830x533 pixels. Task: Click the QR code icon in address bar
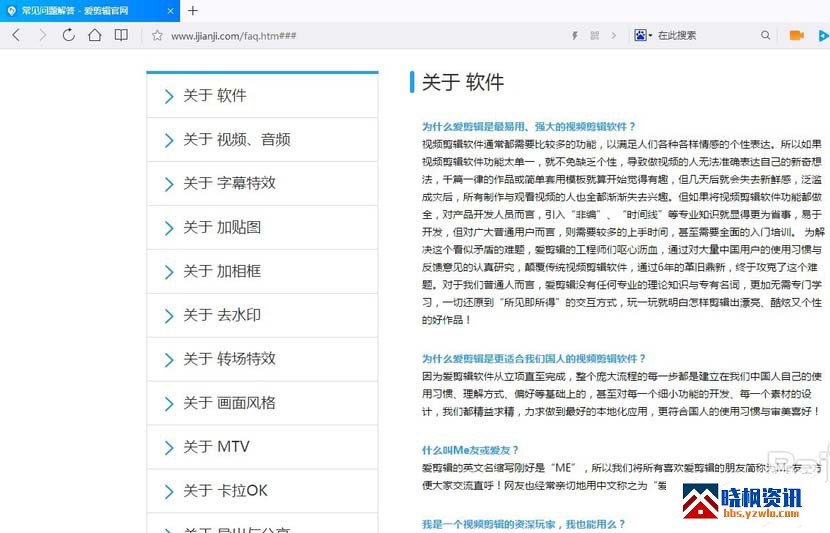[x=595, y=35]
